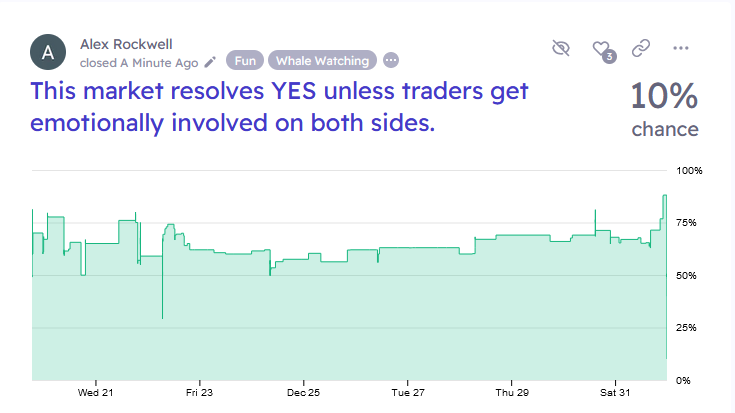Open Alex Rockwell's profile name link
Screen dimensions: 735x413
coord(125,45)
